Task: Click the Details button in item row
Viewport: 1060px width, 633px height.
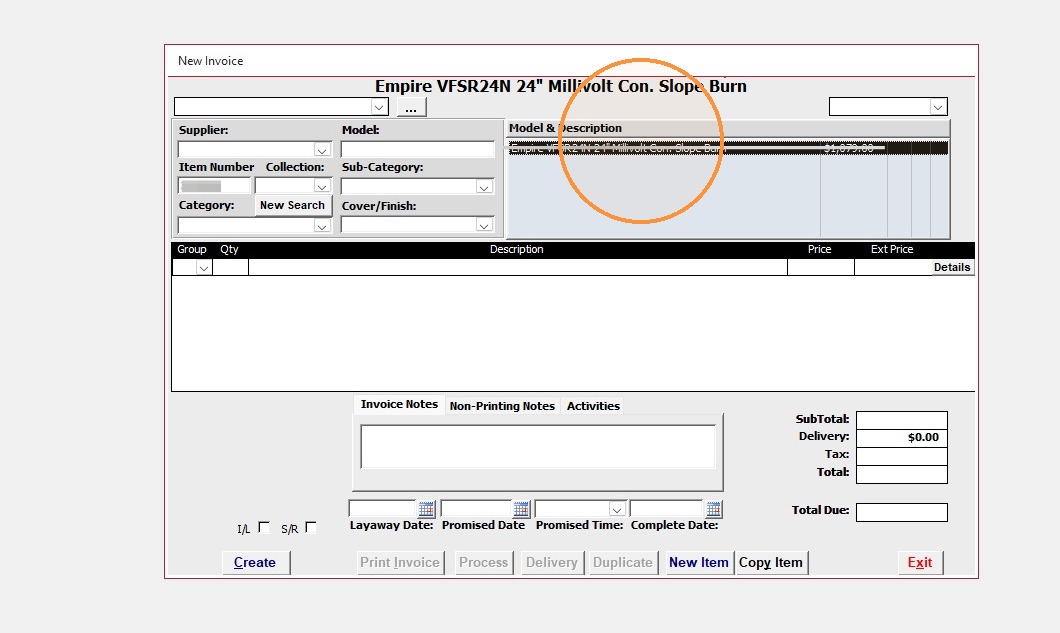Action: 952,267
